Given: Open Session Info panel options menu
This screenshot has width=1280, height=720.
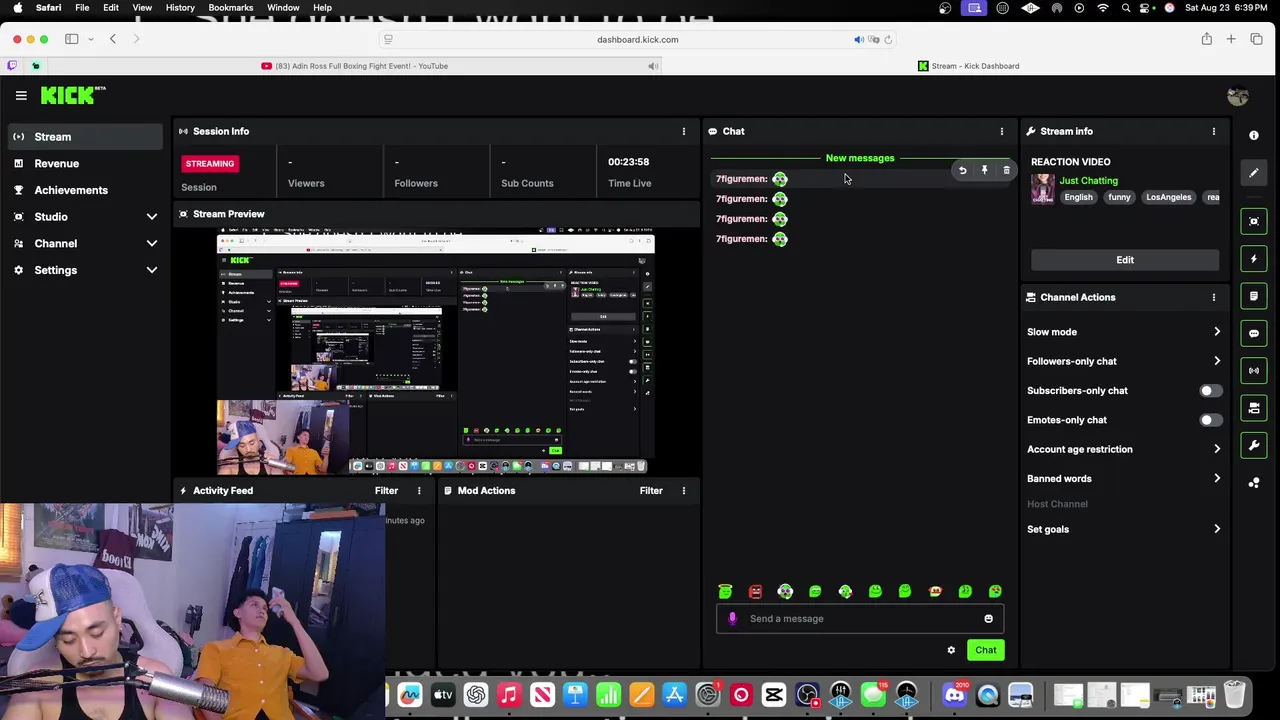Looking at the screenshot, I should point(684,131).
